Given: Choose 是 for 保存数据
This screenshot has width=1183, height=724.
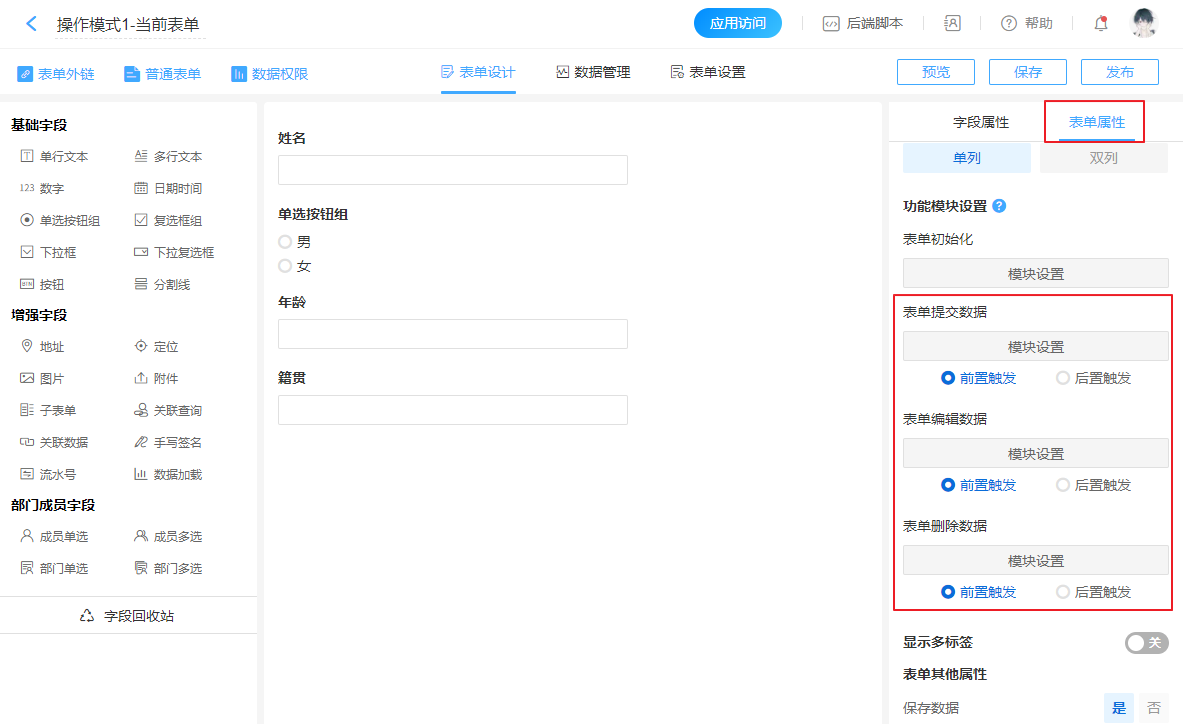Looking at the screenshot, I should point(1119,707).
